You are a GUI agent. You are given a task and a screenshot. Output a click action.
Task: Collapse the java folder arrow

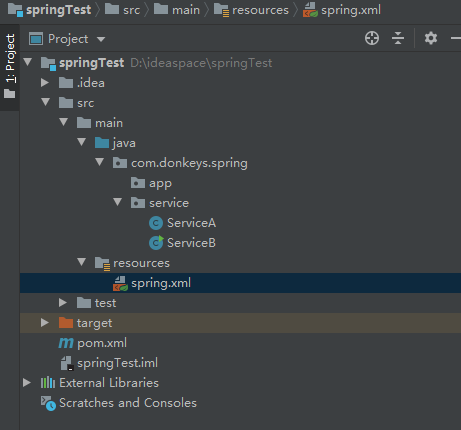[82, 142]
